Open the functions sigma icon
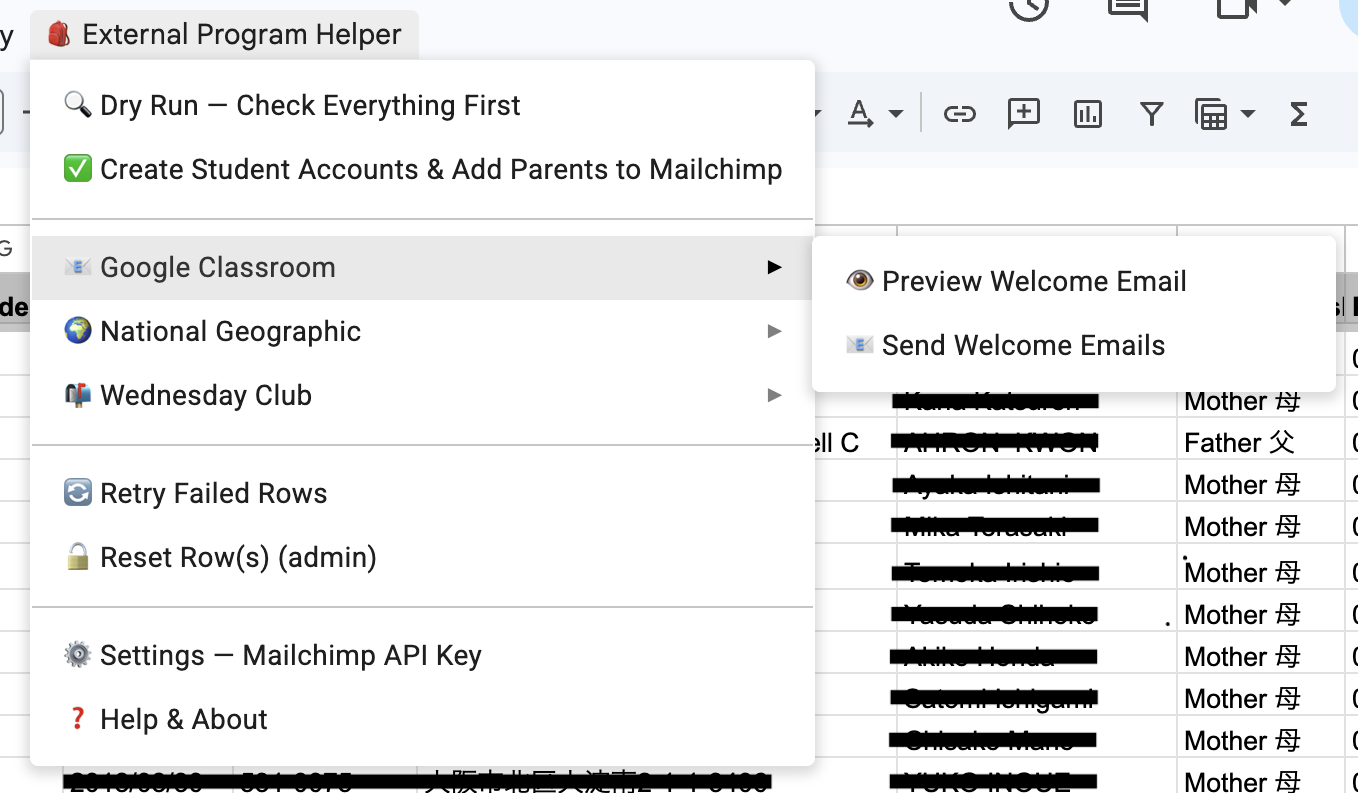1358x793 pixels. [x=1298, y=114]
